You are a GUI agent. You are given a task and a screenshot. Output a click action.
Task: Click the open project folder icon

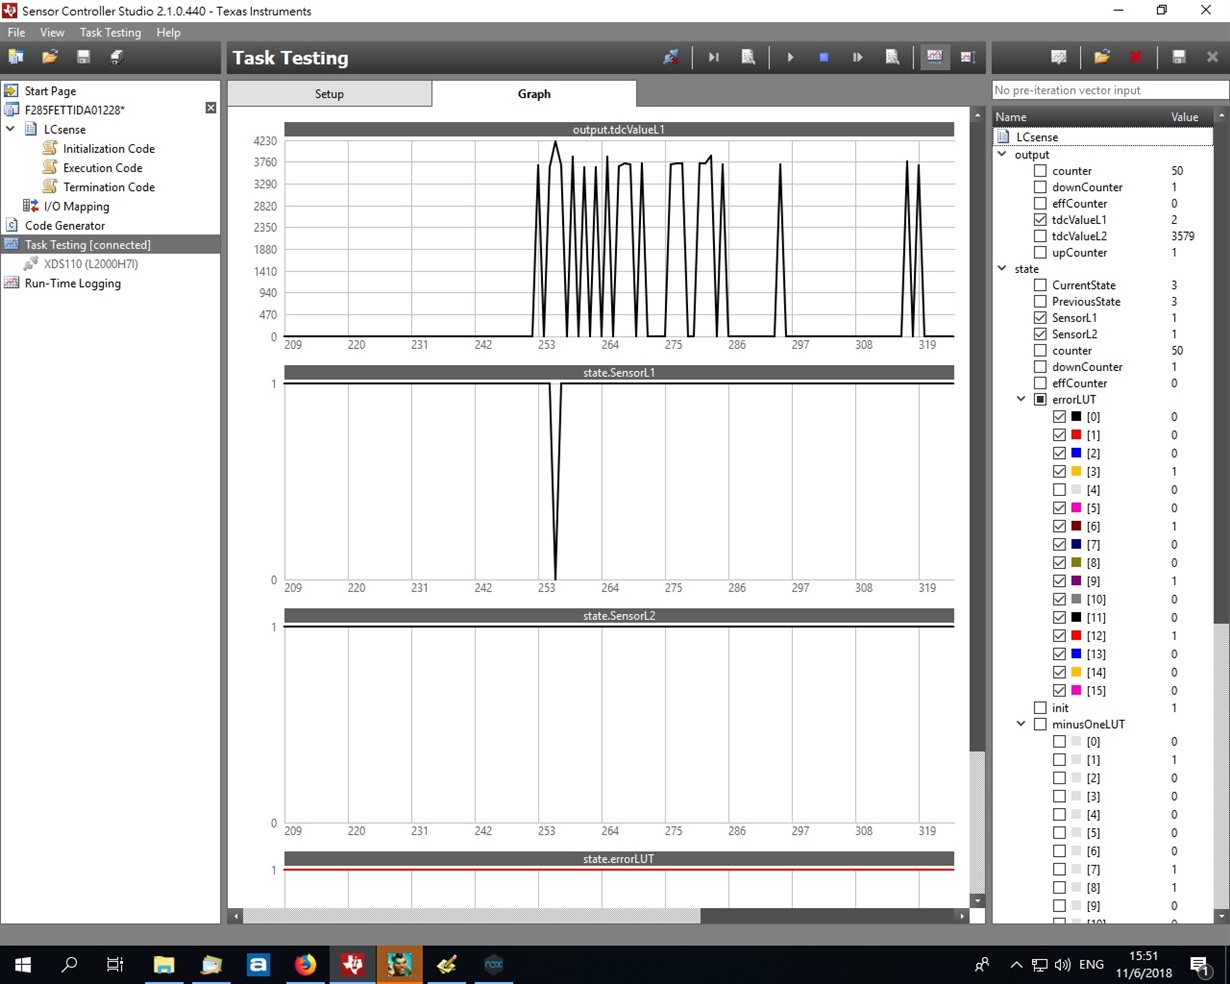coord(50,57)
